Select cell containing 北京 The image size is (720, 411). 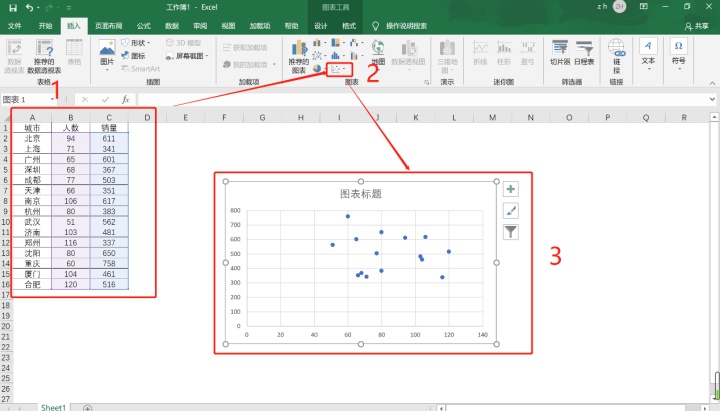pyautogui.click(x=32, y=138)
